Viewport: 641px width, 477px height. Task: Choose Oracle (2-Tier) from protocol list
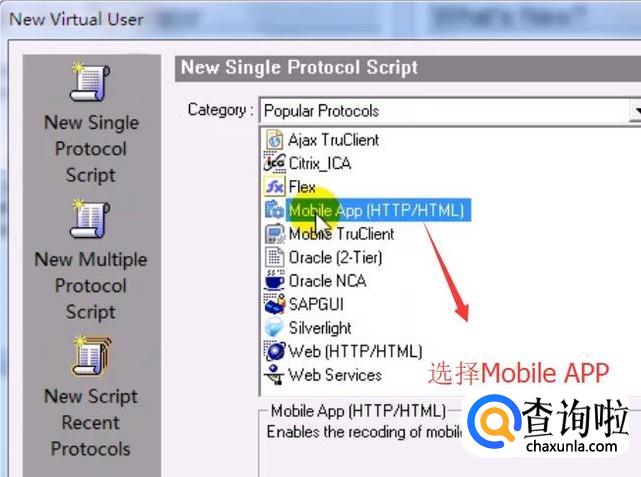tap(335, 258)
